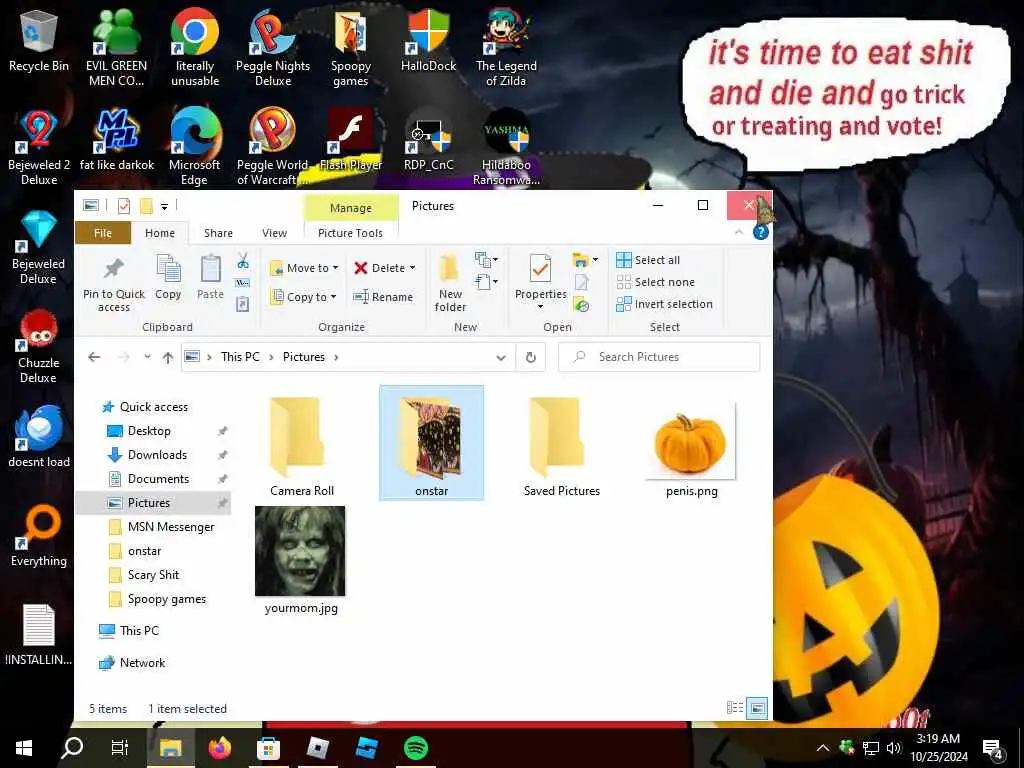The image size is (1024, 768).
Task: Open the EVIL GREEN MEN desktop shortcut
Action: pos(116,49)
